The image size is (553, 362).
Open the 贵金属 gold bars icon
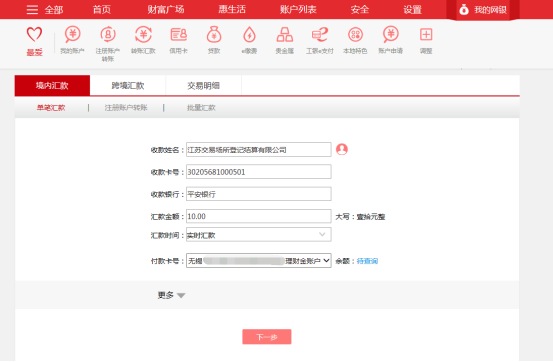[x=285, y=35]
